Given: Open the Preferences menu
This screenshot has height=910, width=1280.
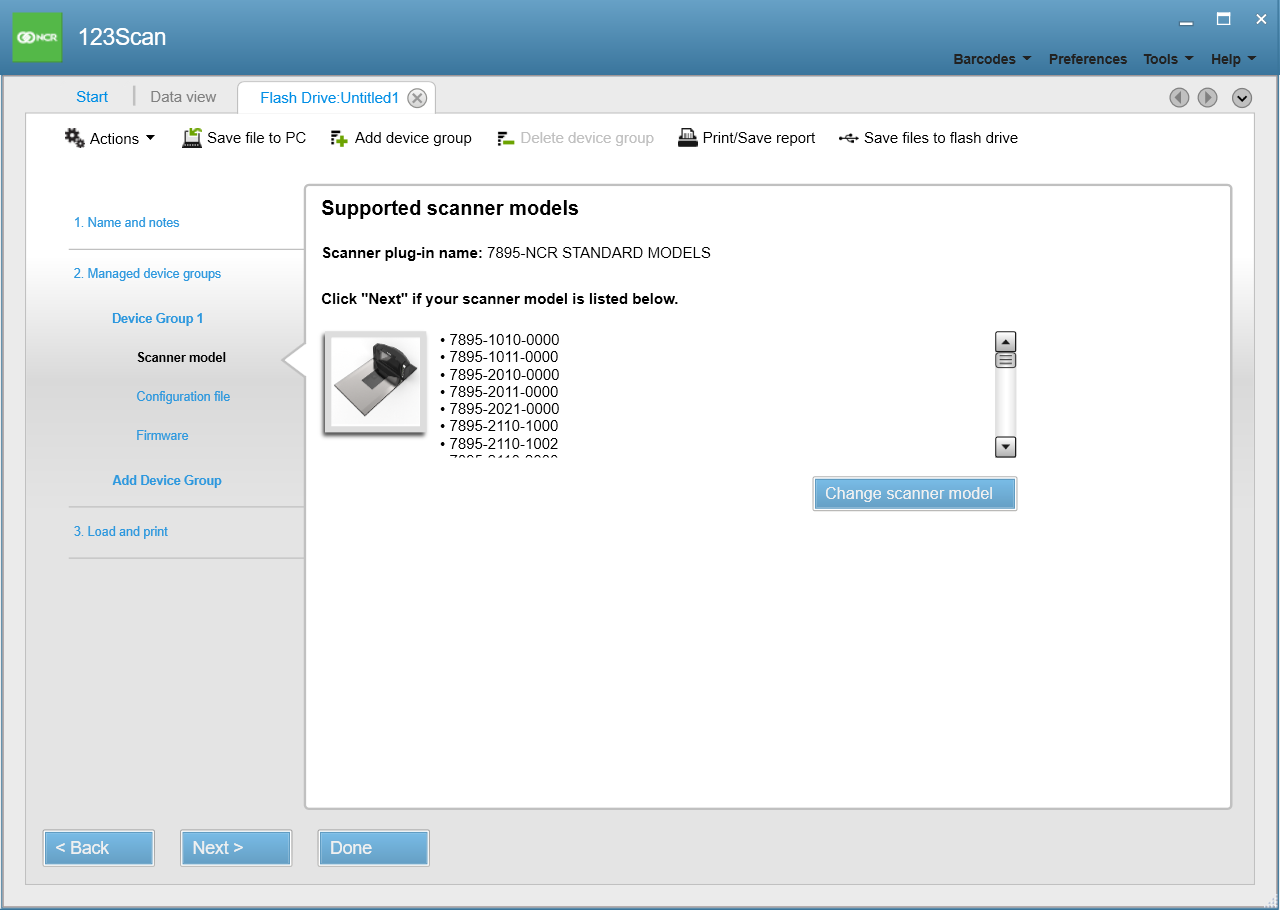Looking at the screenshot, I should point(1087,59).
